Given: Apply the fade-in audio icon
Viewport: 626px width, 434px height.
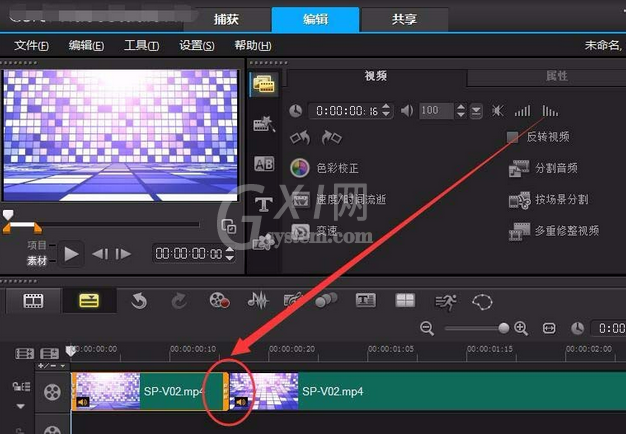Looking at the screenshot, I should coord(522,111).
